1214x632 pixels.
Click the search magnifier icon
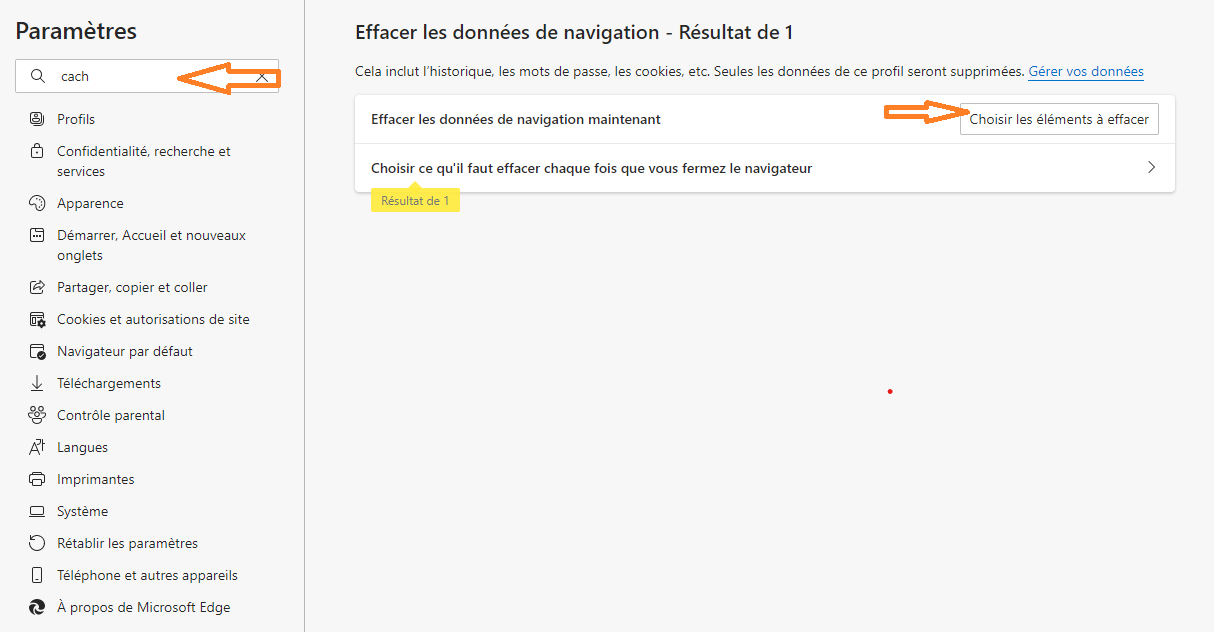coord(38,77)
